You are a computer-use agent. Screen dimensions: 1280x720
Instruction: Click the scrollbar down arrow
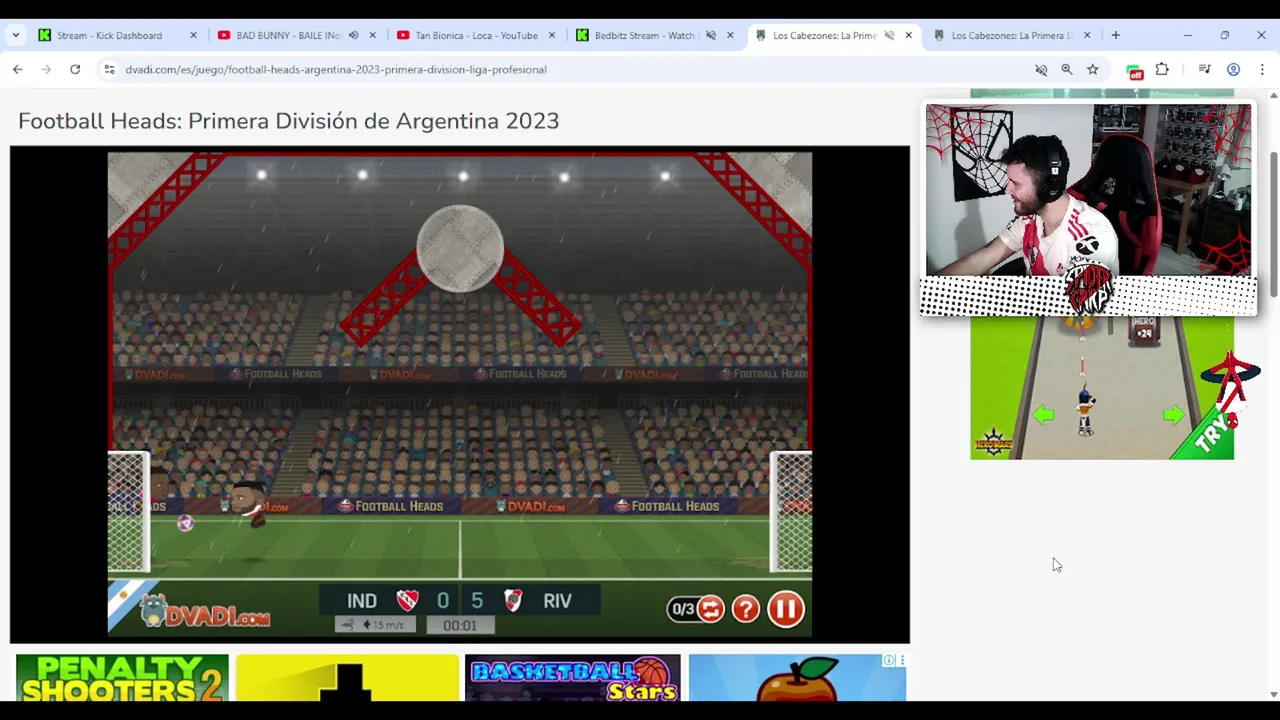[1273, 694]
